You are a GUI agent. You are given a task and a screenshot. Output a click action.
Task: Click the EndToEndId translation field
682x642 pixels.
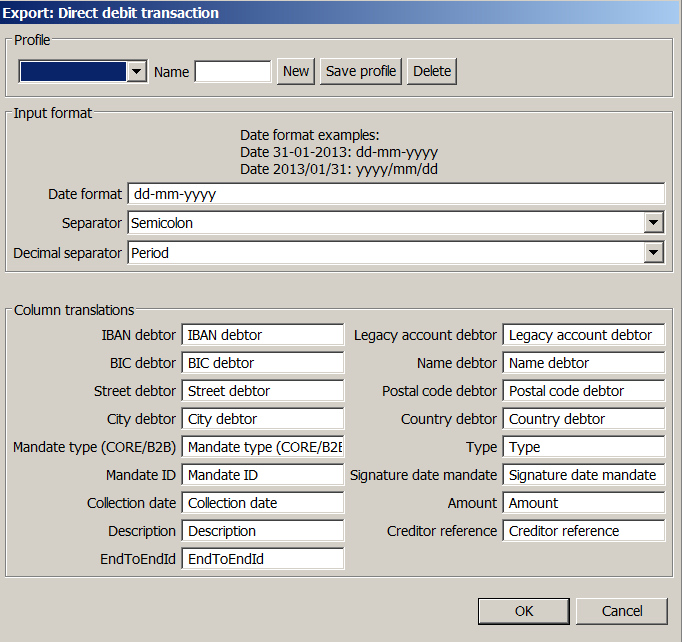coord(263,559)
